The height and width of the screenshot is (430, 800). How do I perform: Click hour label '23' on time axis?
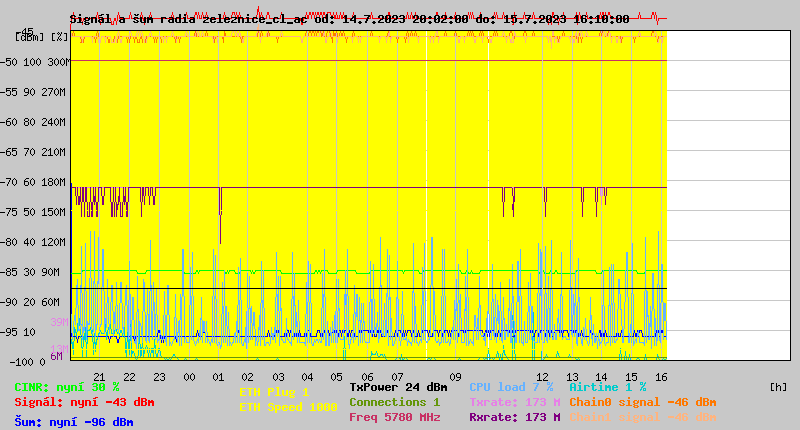pyautogui.click(x=159, y=377)
